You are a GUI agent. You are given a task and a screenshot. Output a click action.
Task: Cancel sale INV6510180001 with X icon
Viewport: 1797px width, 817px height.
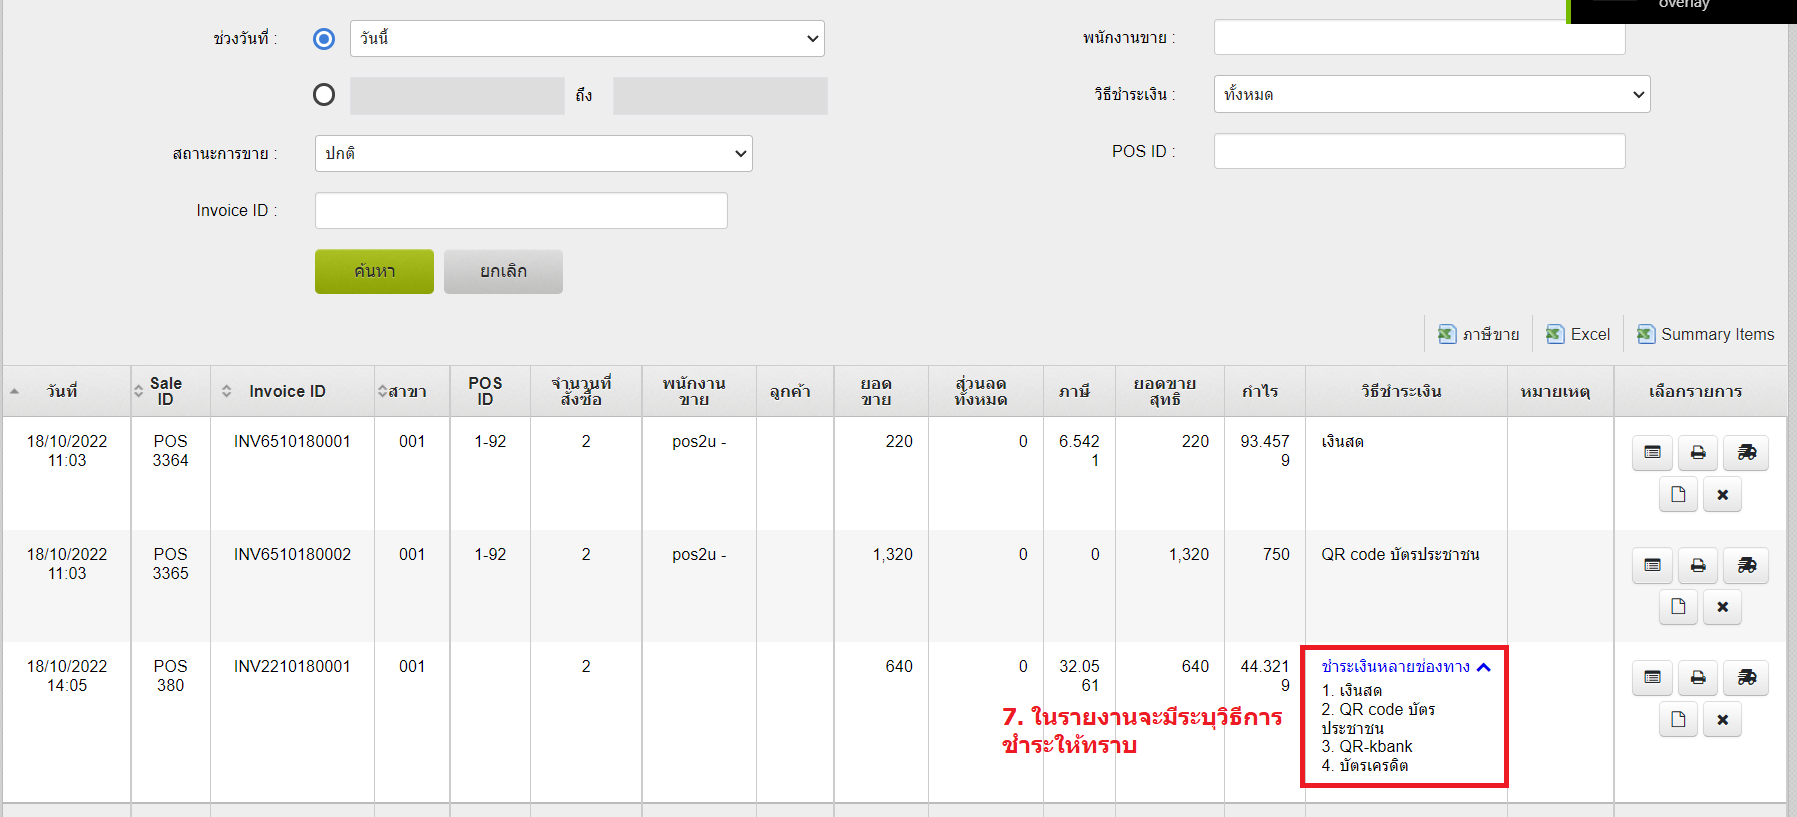click(x=1722, y=494)
